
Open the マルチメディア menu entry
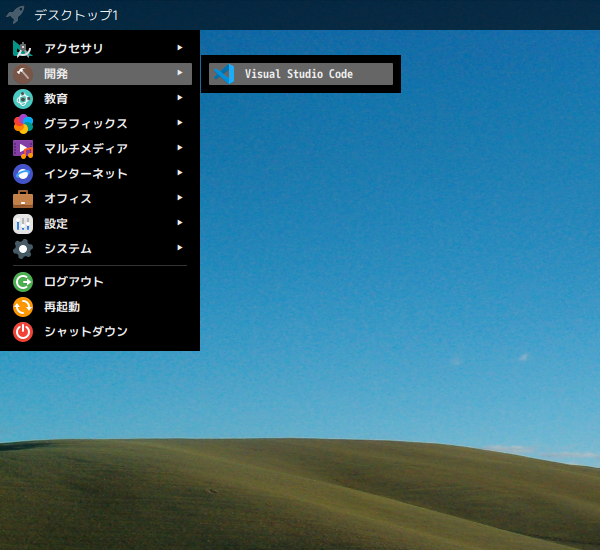tap(100, 149)
